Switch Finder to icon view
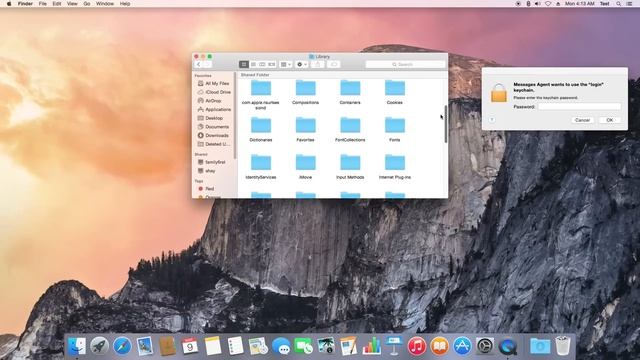Viewport: 640px width, 360px height. pyautogui.click(x=244, y=64)
